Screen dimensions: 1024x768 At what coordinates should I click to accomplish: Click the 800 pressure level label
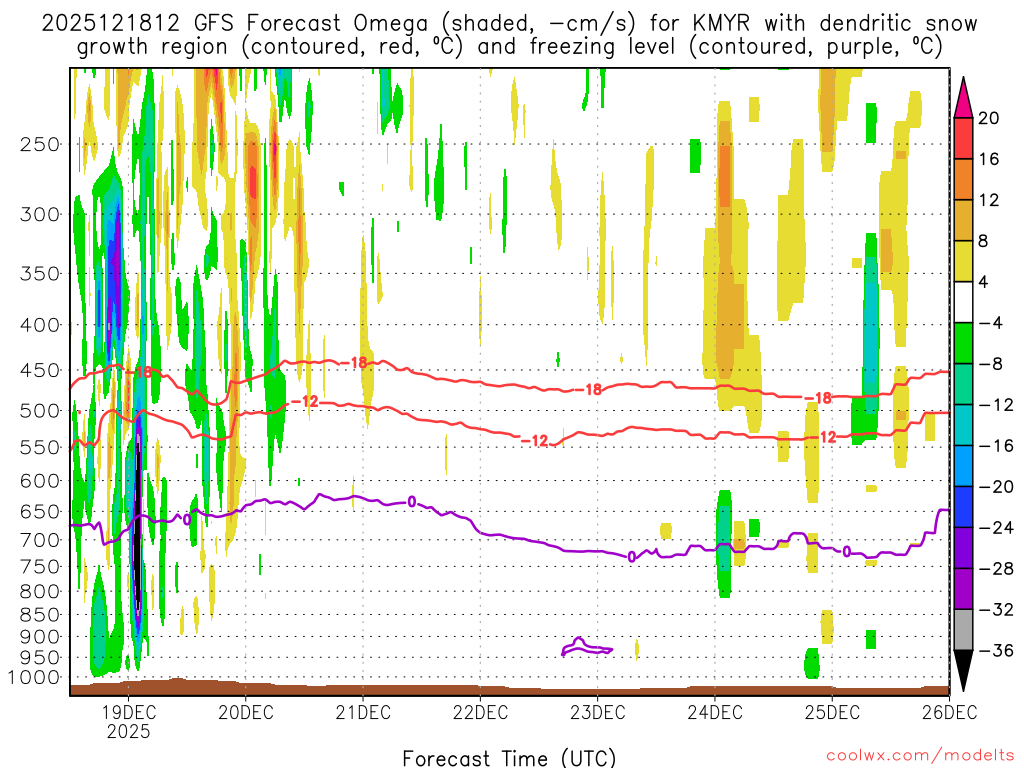click(x=40, y=592)
